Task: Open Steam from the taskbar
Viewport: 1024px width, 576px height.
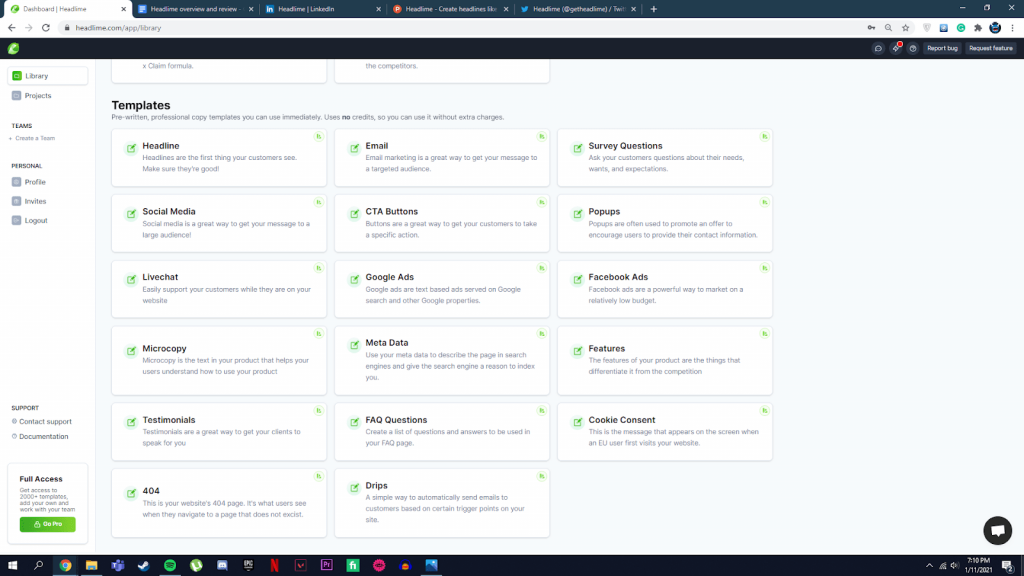Action: [144, 566]
